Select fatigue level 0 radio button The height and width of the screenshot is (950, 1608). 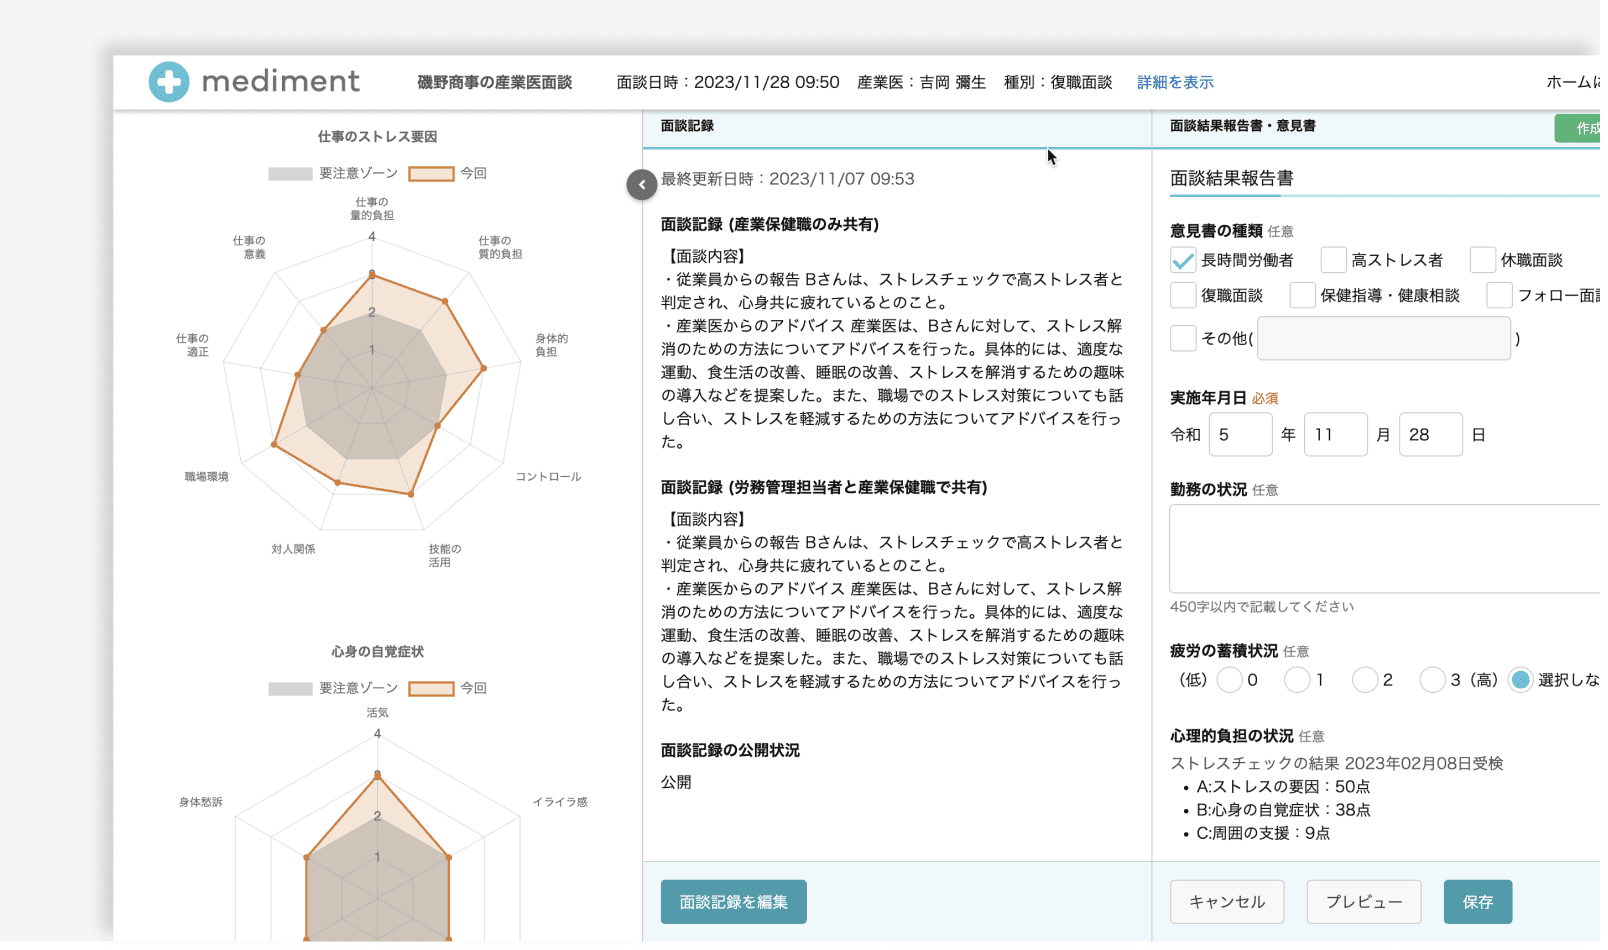[x=1230, y=680]
